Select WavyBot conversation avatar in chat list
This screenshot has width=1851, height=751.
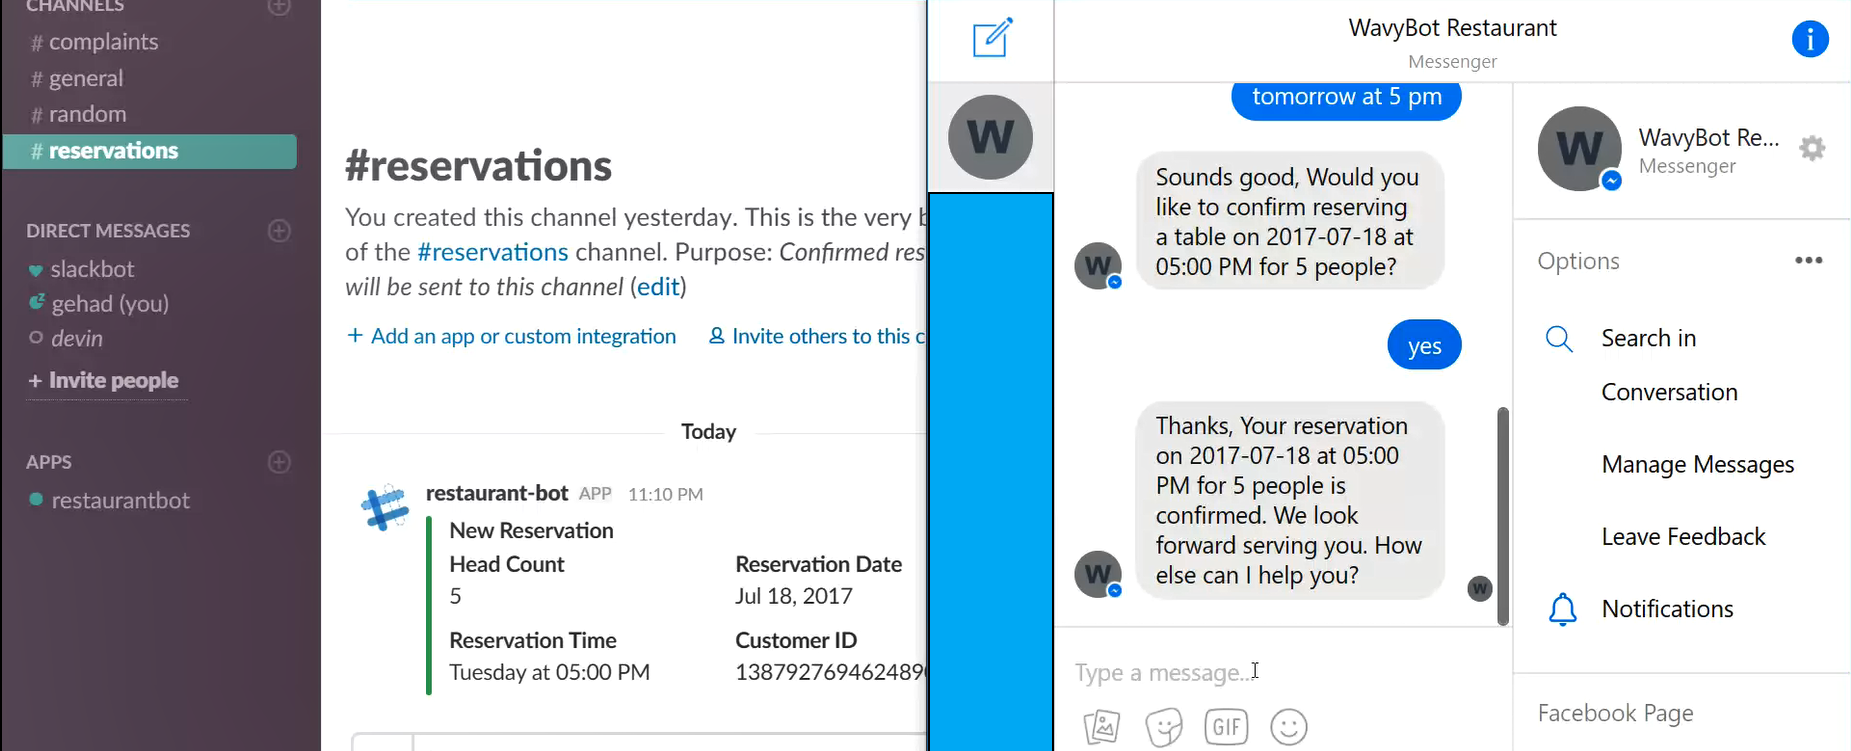point(990,137)
